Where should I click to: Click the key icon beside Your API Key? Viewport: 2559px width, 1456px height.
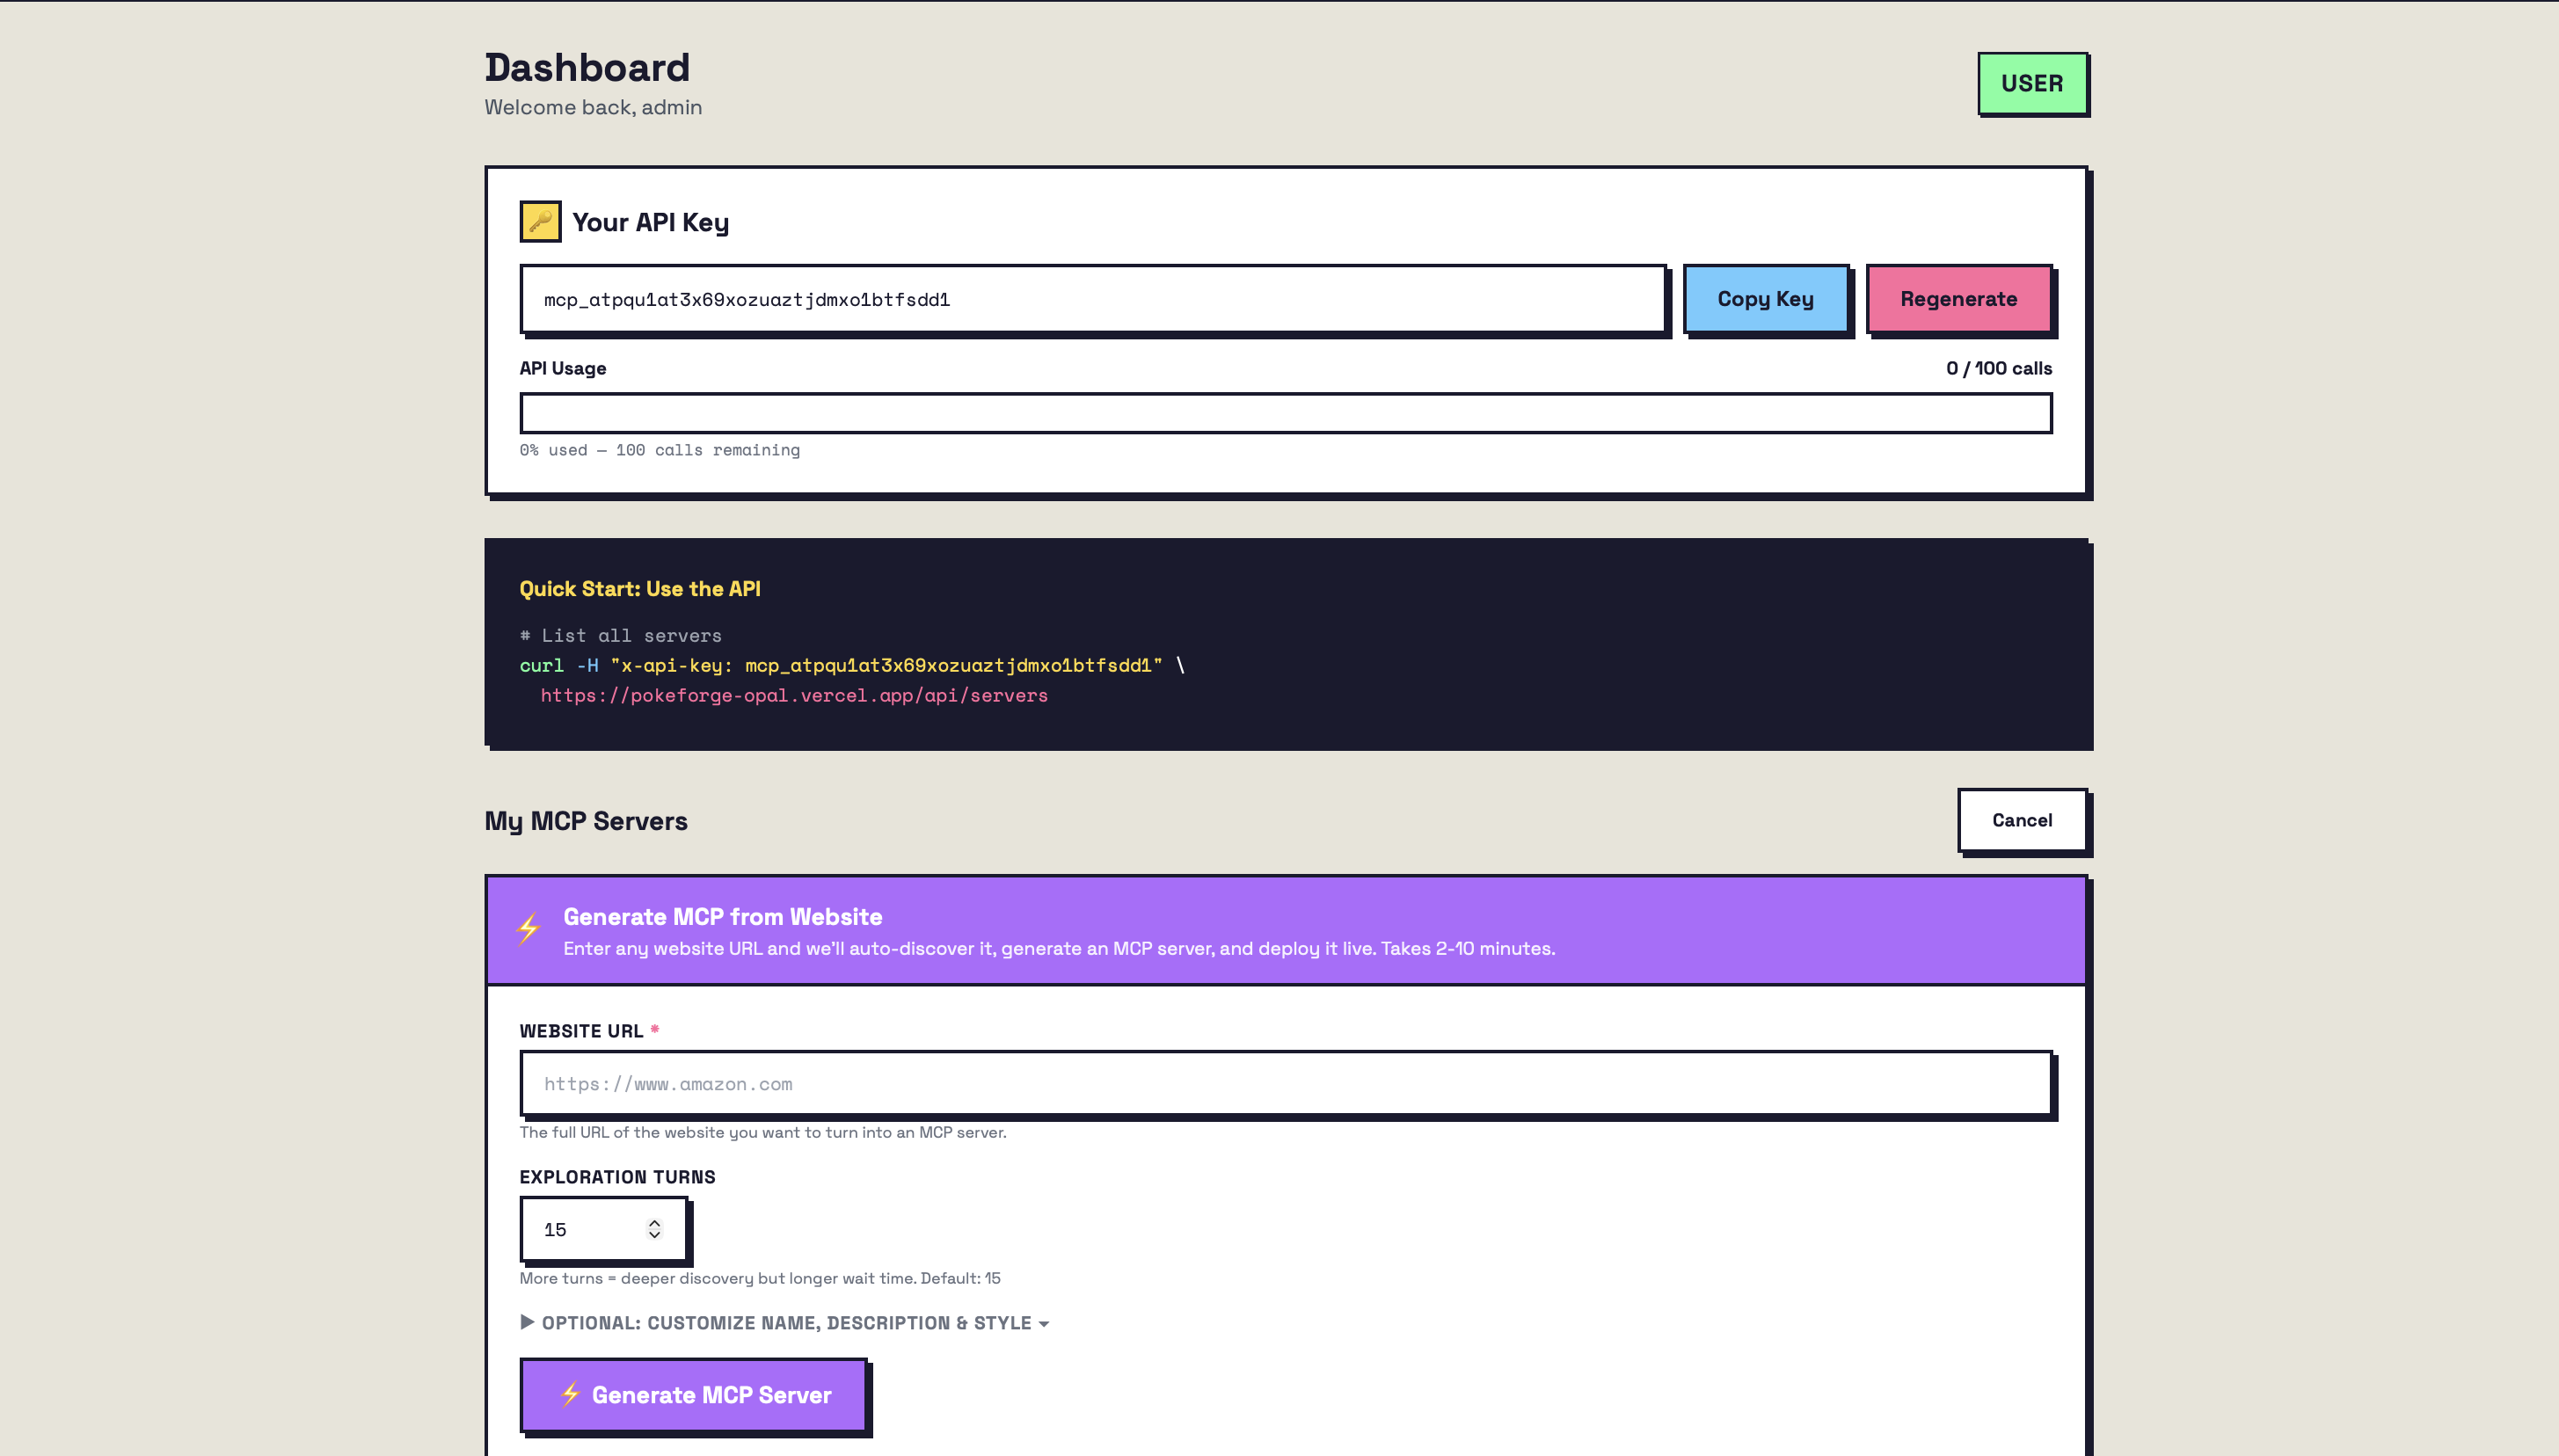click(x=540, y=221)
